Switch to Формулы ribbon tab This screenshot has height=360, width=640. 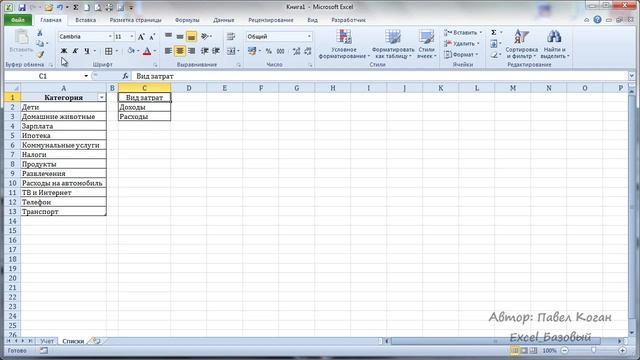point(187,20)
